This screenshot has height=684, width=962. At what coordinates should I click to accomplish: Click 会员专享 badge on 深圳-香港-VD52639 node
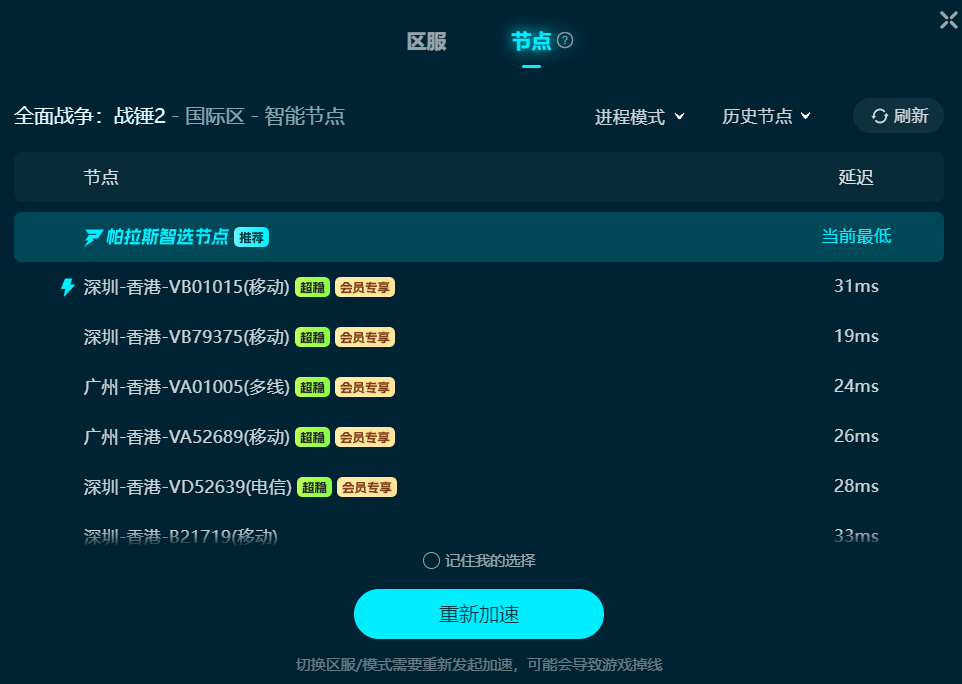[367, 487]
